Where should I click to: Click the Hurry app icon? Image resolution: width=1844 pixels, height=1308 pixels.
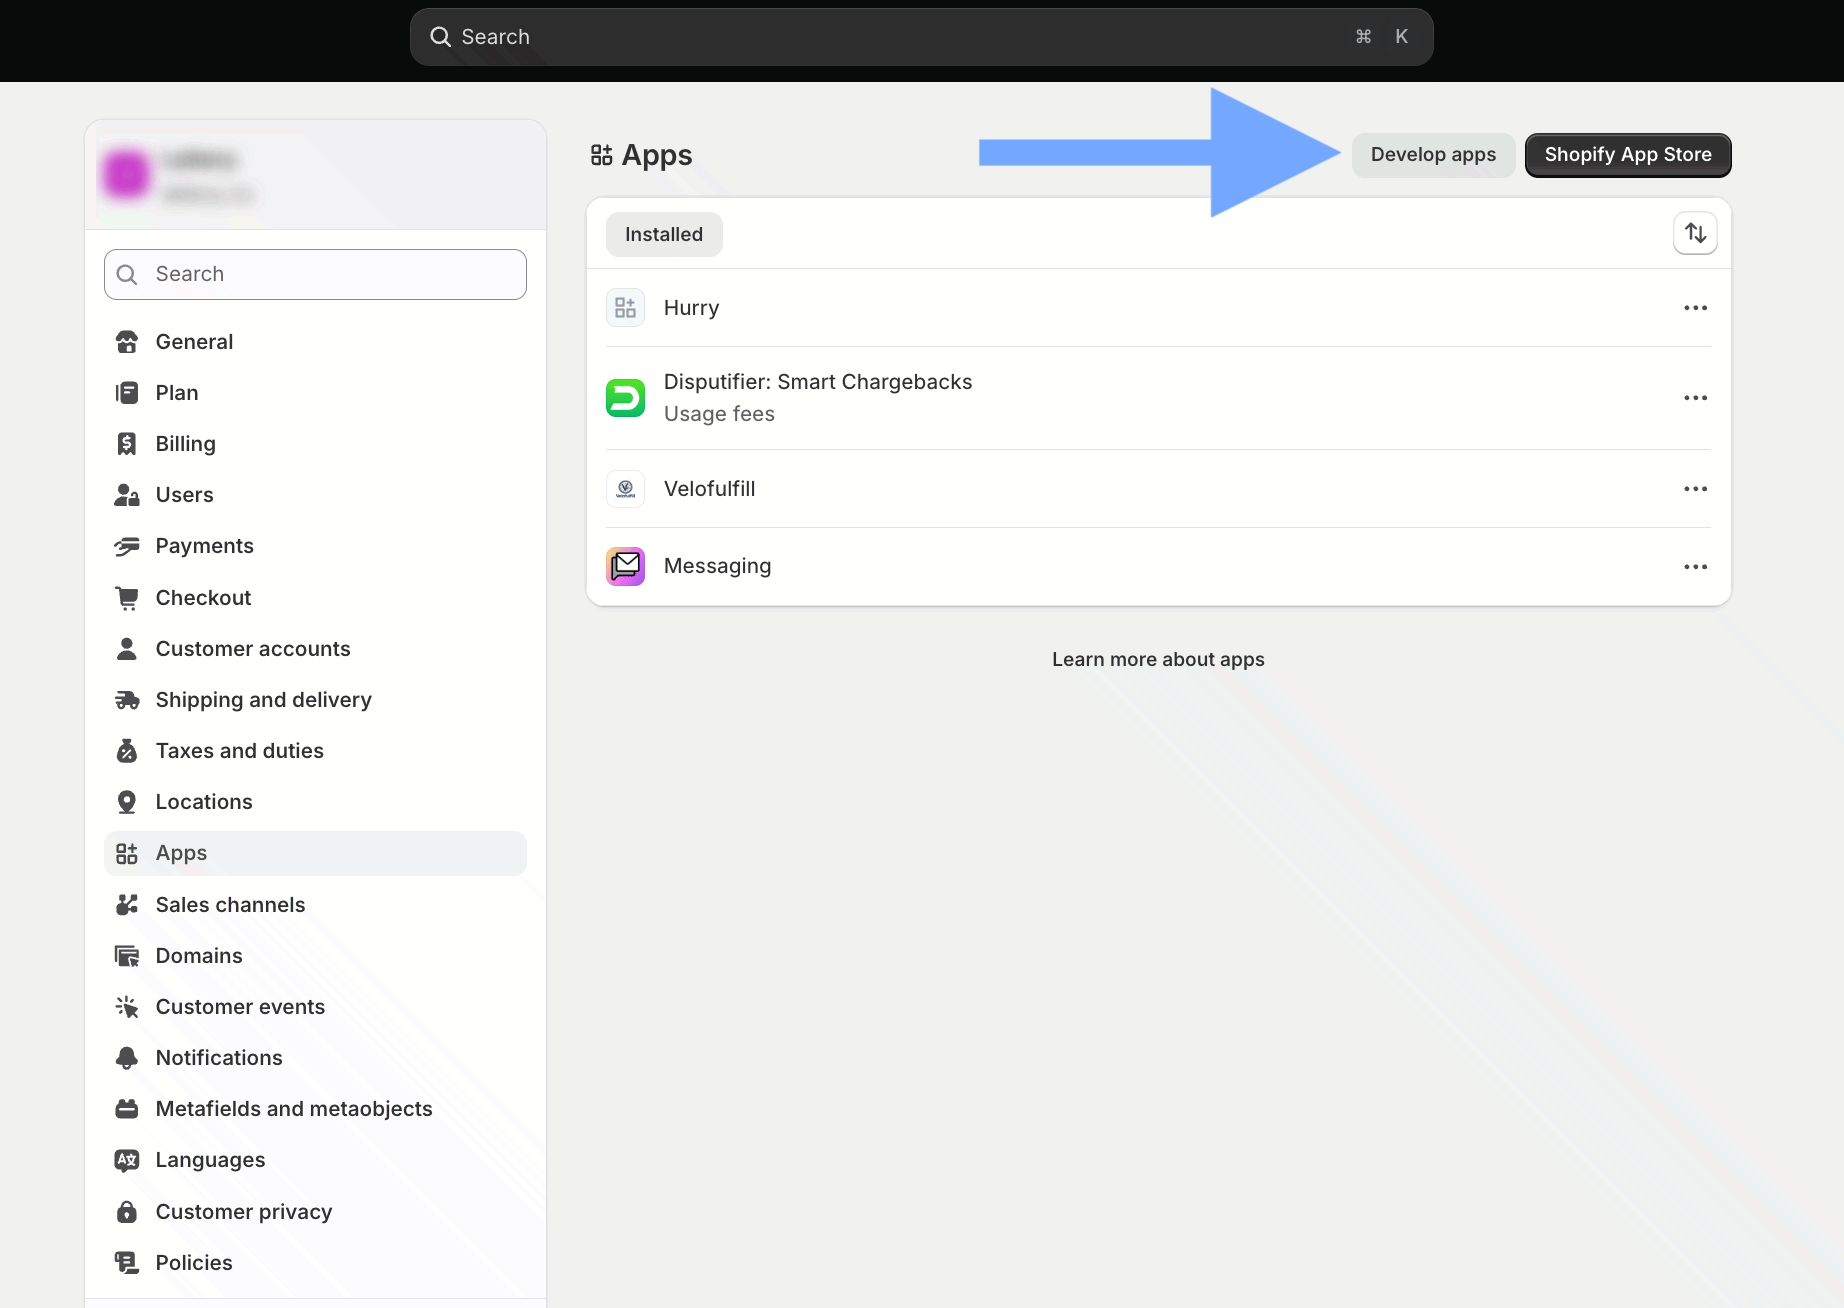(x=625, y=308)
